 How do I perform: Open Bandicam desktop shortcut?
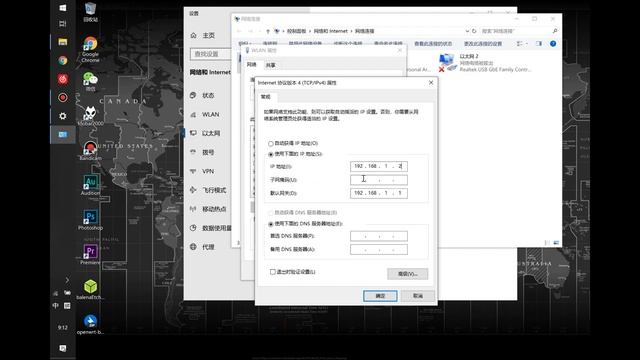click(90, 151)
